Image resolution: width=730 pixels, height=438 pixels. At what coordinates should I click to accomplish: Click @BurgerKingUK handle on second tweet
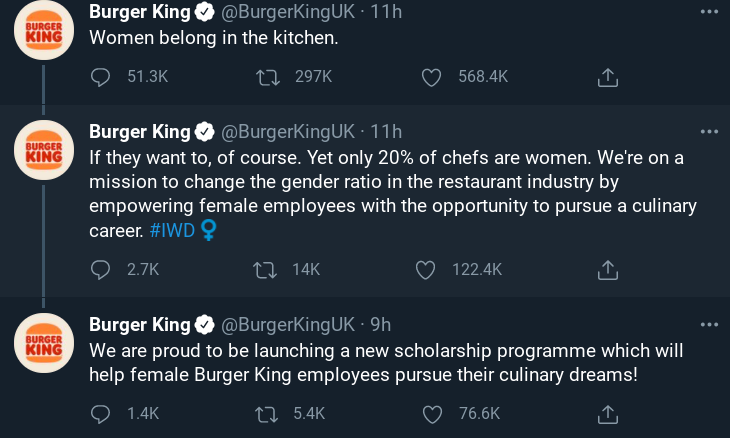[288, 132]
